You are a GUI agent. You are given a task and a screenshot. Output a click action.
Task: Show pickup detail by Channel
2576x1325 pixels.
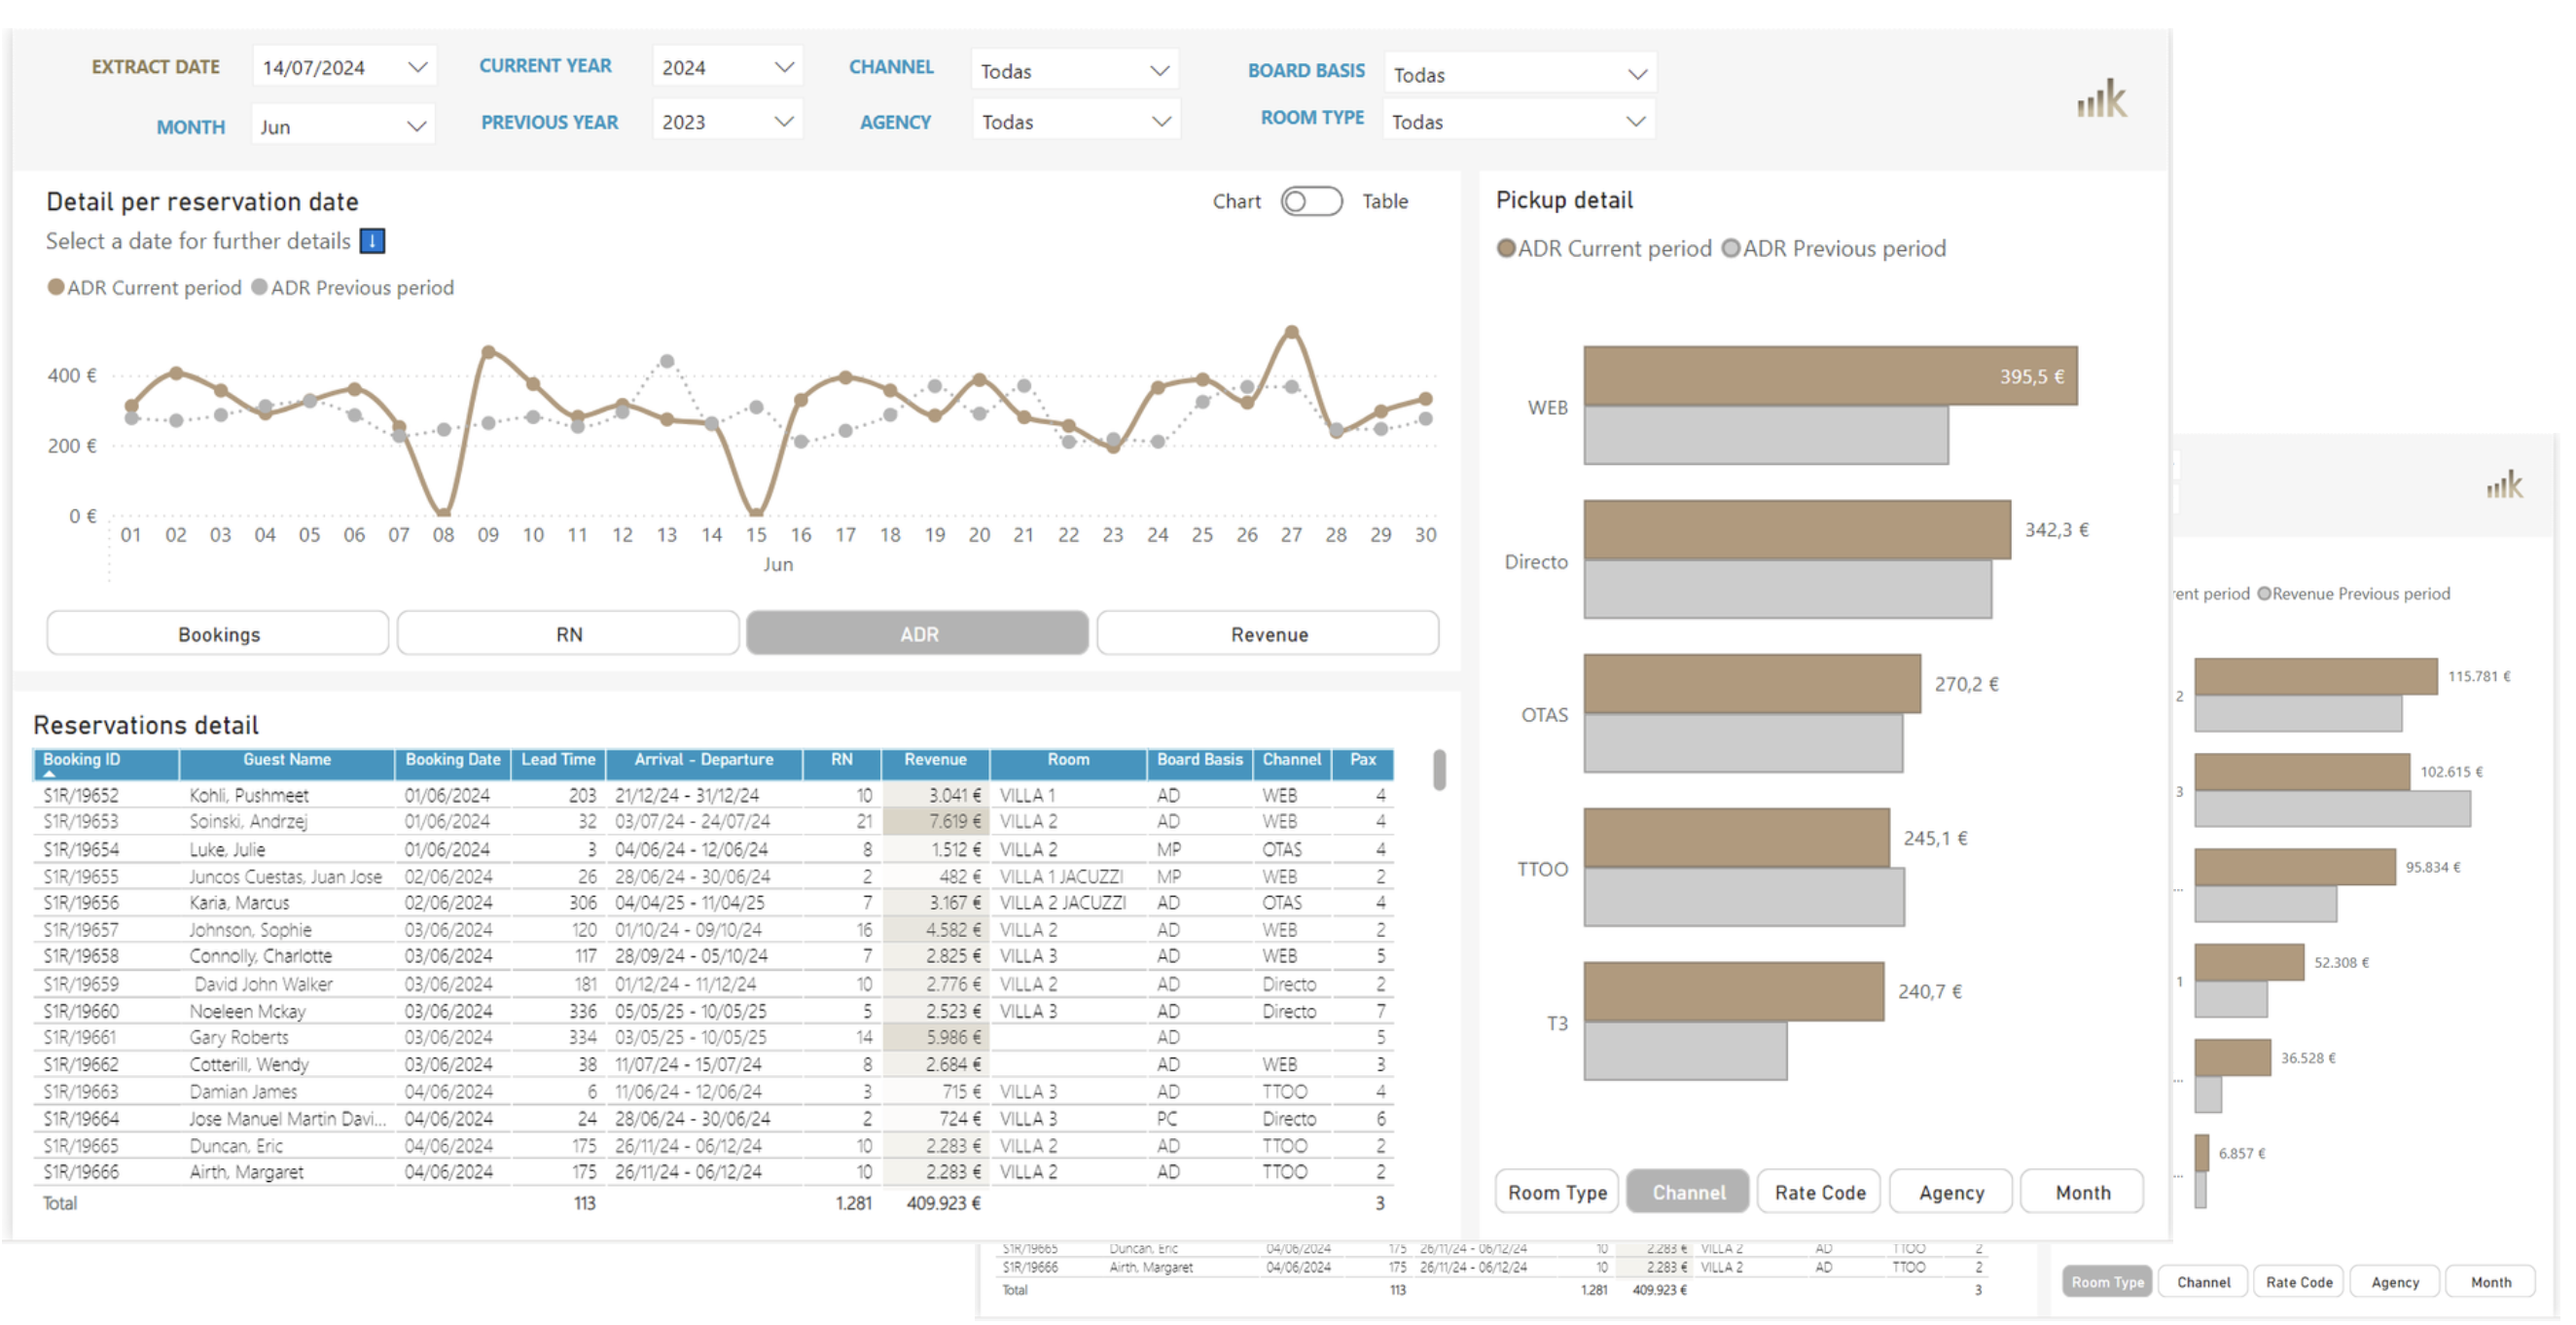click(1688, 1192)
